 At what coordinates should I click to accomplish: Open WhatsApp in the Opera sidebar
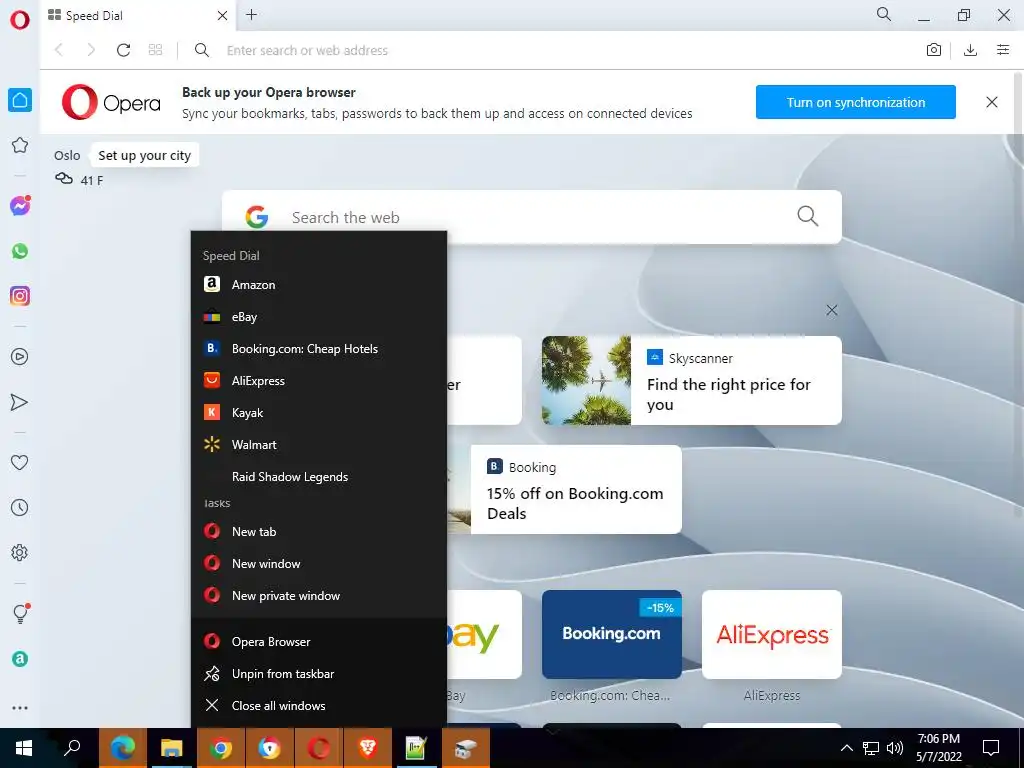(x=20, y=251)
